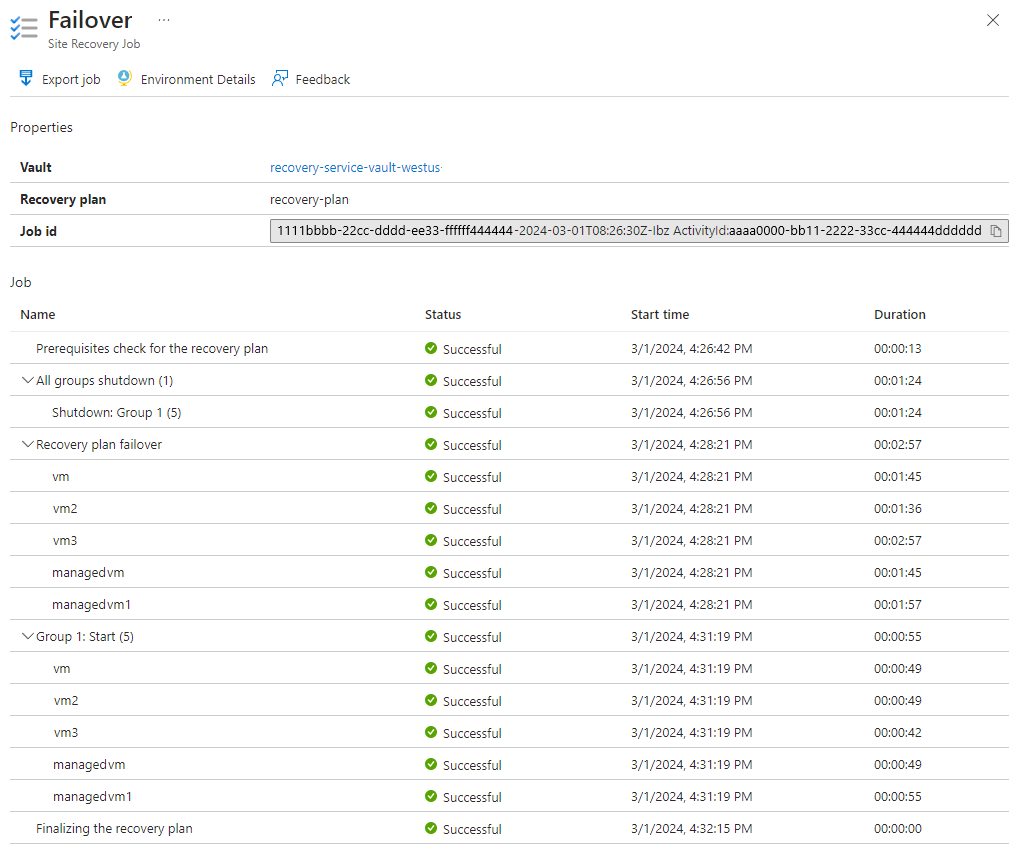1020x854 pixels.
Task: Click the Export job button label
Action: click(x=71, y=79)
